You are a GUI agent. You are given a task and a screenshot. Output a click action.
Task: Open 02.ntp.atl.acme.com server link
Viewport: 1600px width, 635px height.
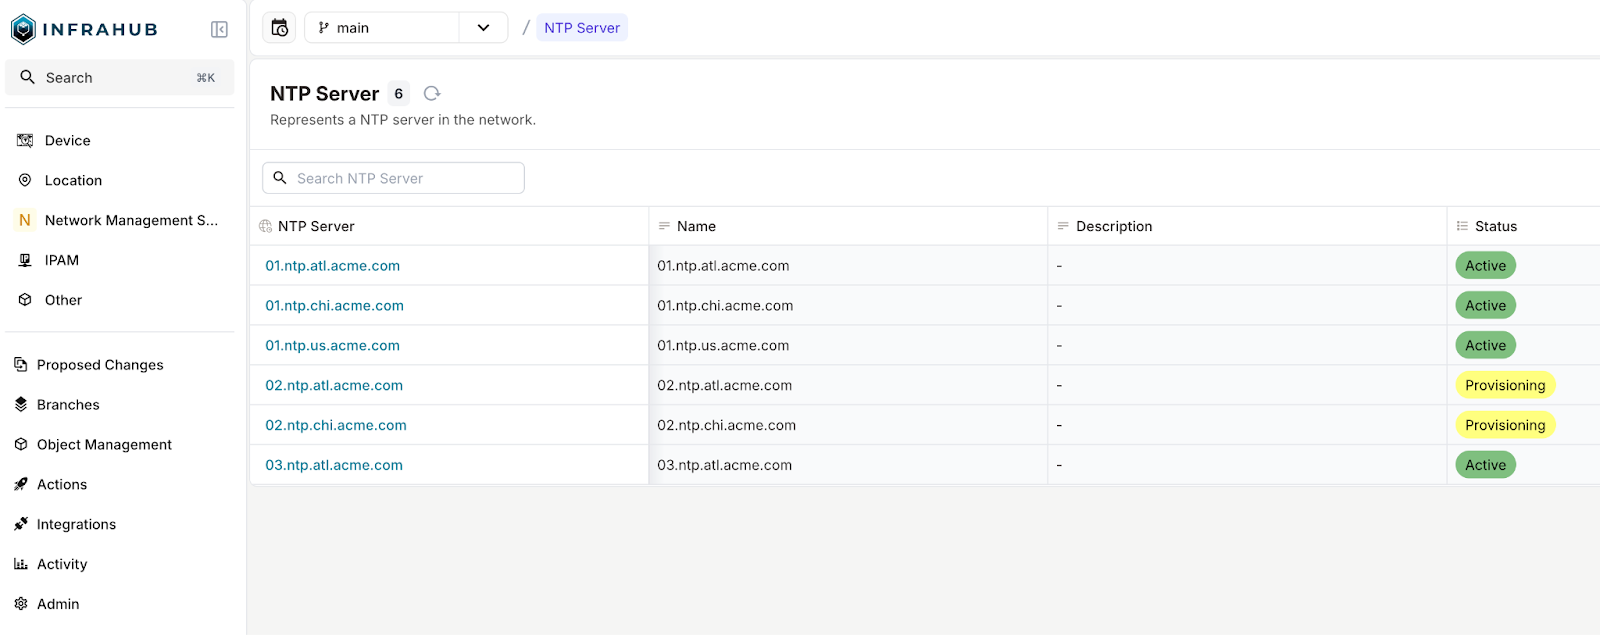point(334,385)
